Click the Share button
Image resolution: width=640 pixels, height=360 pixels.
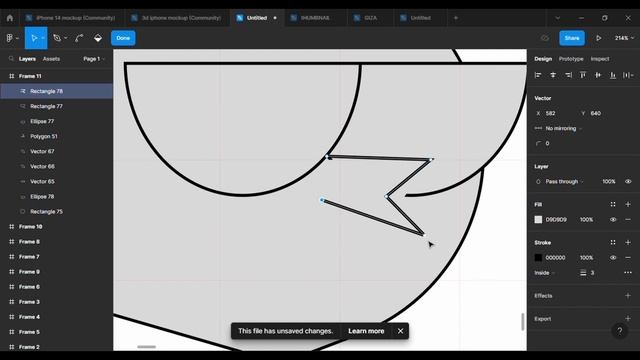pyautogui.click(x=572, y=38)
